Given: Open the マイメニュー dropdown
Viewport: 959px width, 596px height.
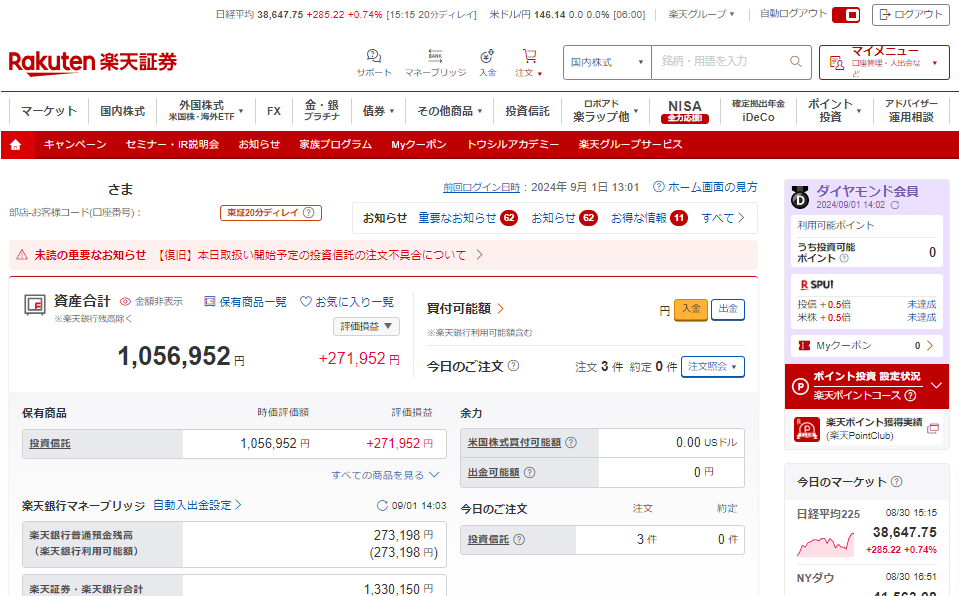Looking at the screenshot, I should click(884, 62).
